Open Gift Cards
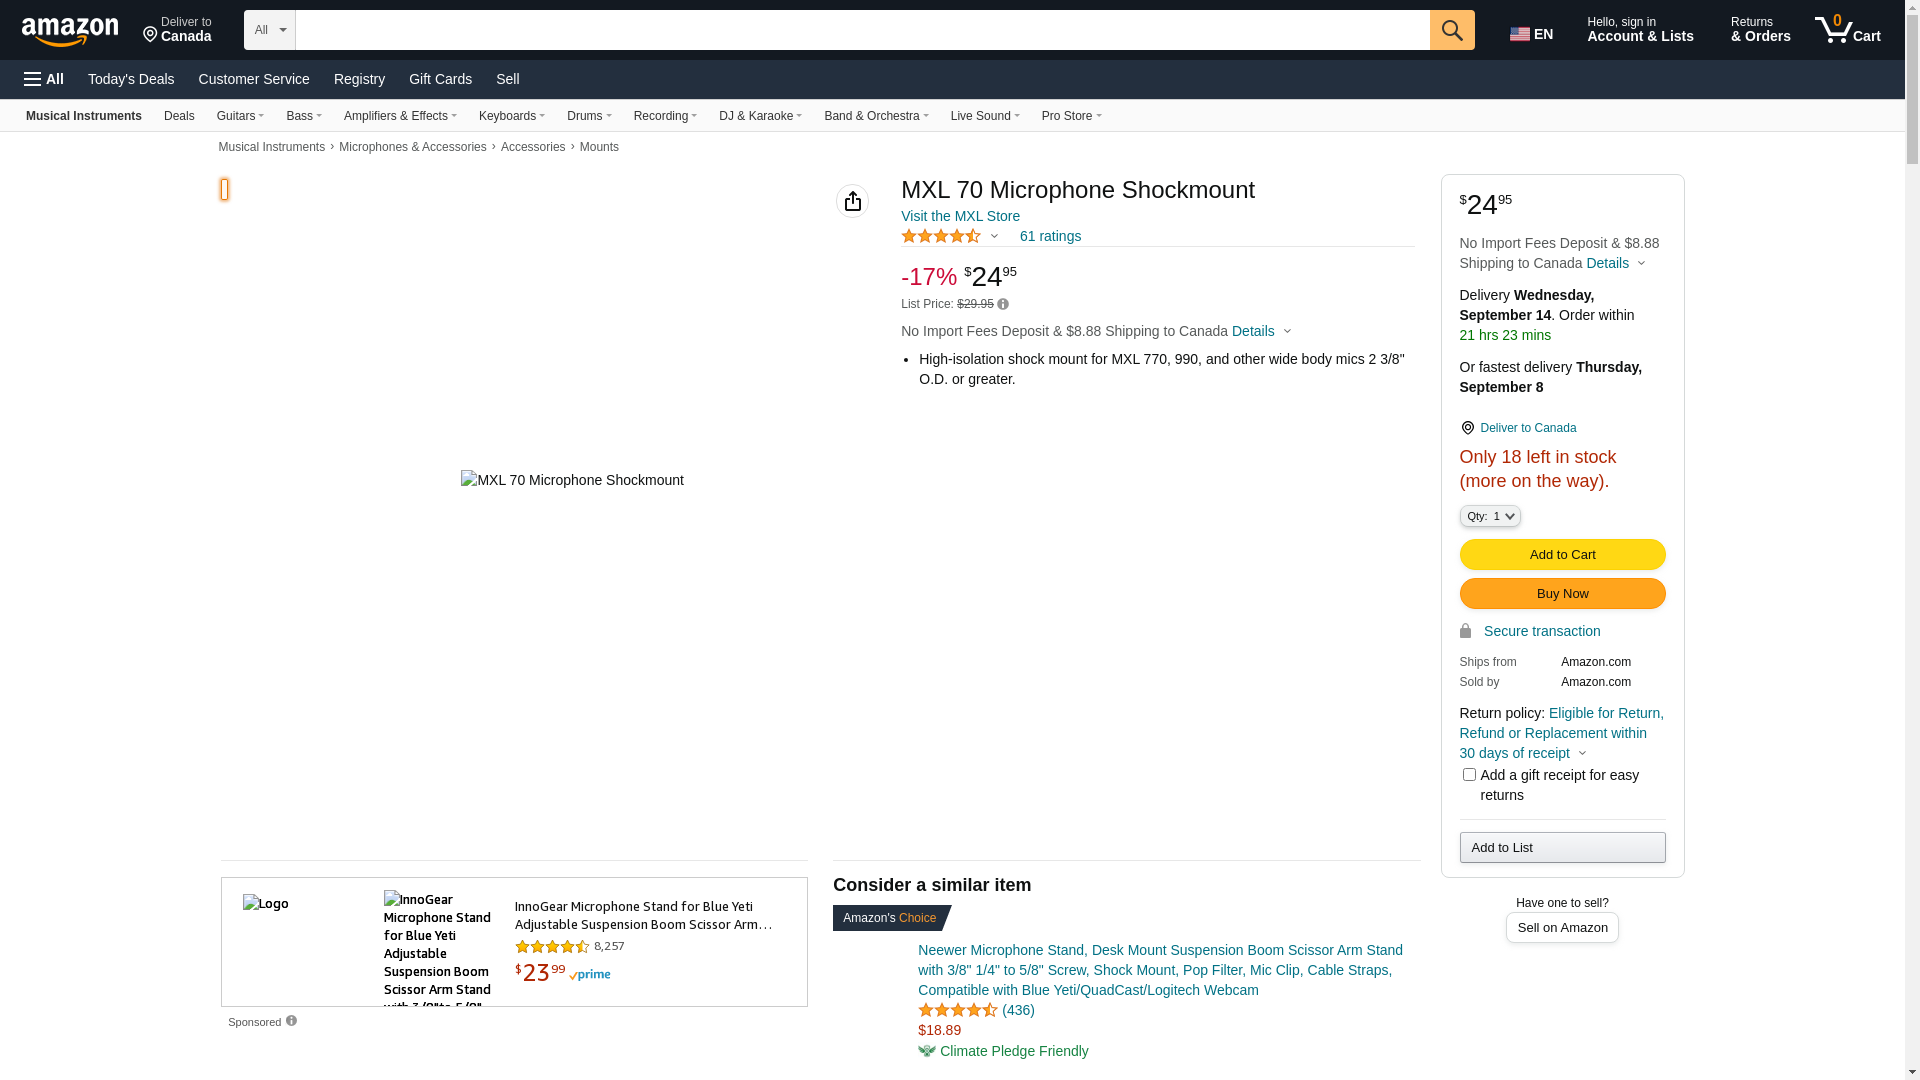This screenshot has width=1920, height=1080. (440, 79)
